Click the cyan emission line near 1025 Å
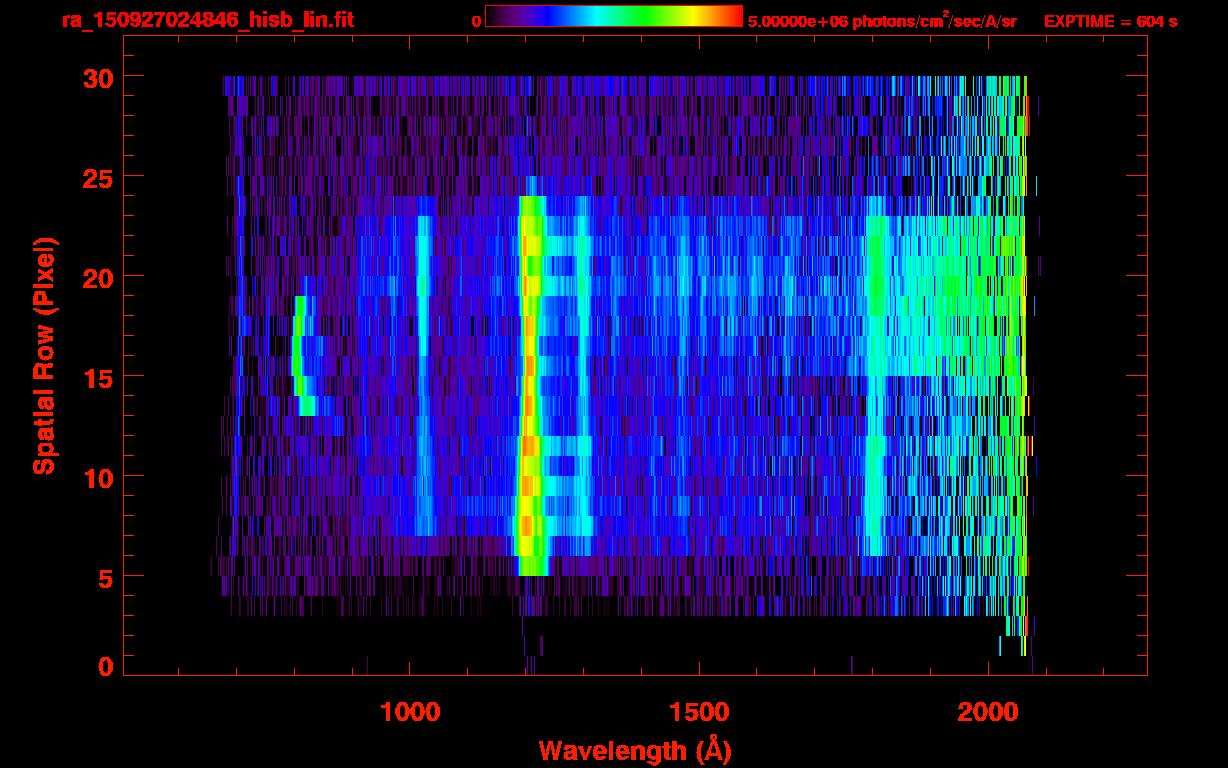The width and height of the screenshot is (1228, 768). pyautogui.click(x=424, y=375)
